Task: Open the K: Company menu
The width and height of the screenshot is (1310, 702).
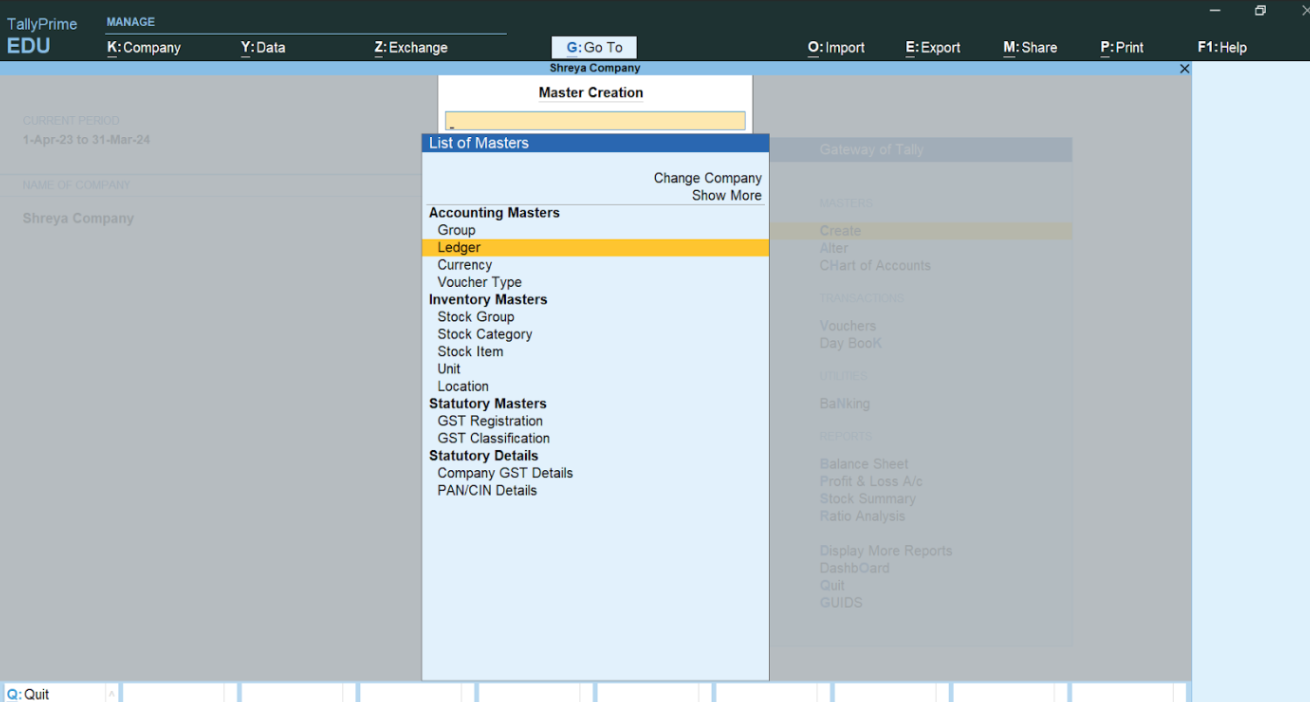Action: [144, 47]
